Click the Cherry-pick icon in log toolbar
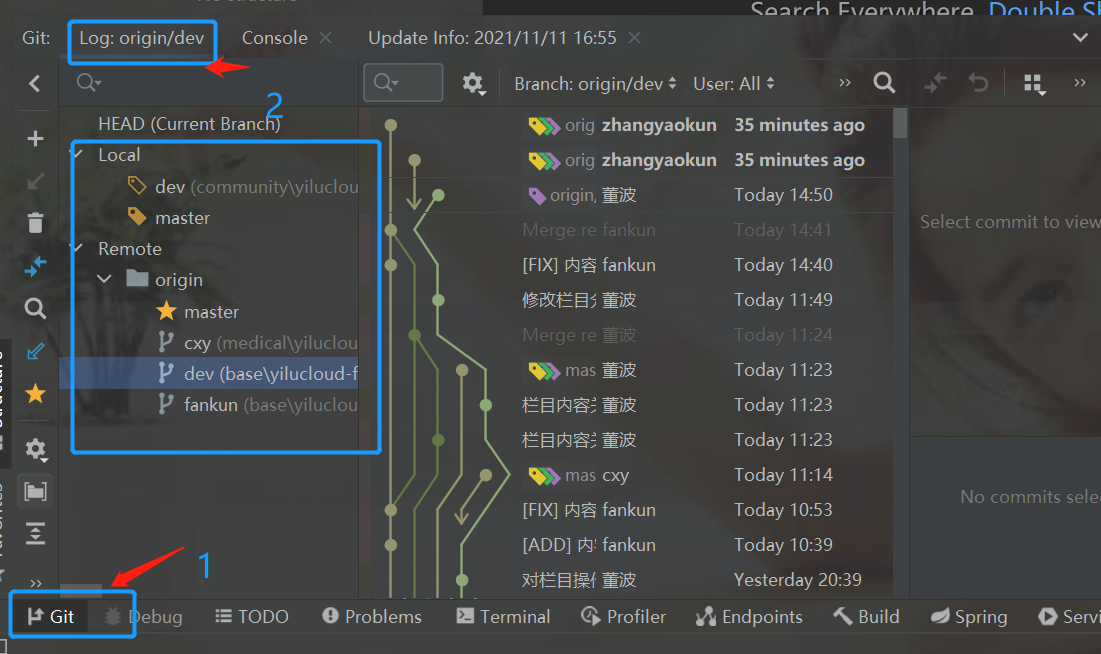The height and width of the screenshot is (654, 1101). tap(935, 84)
